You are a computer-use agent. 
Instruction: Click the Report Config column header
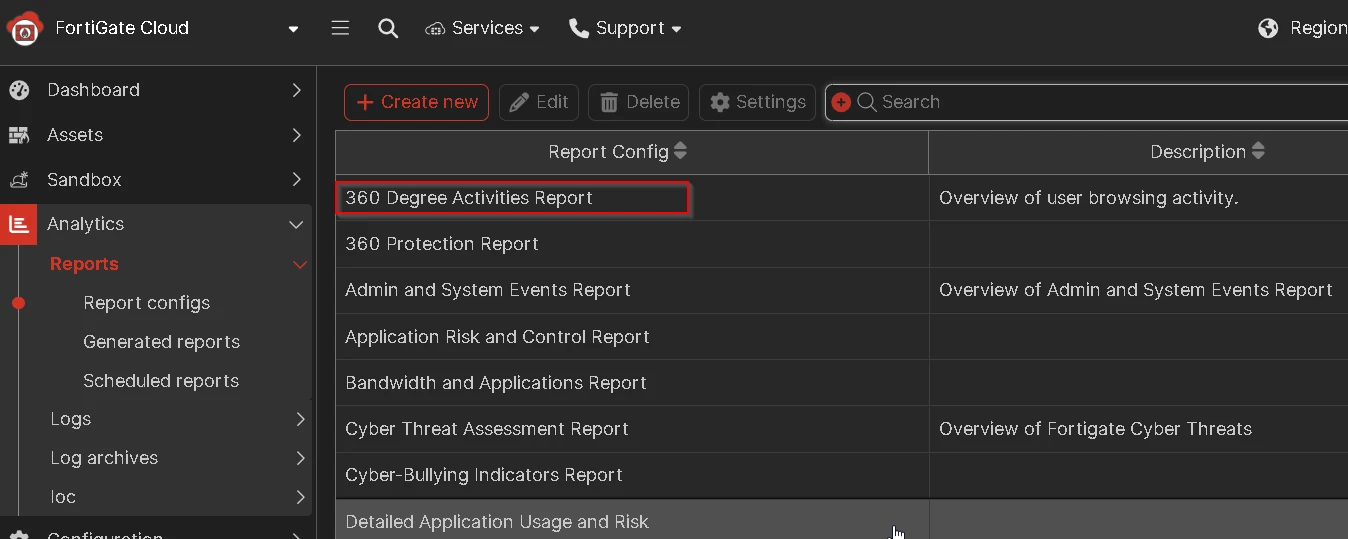point(632,152)
